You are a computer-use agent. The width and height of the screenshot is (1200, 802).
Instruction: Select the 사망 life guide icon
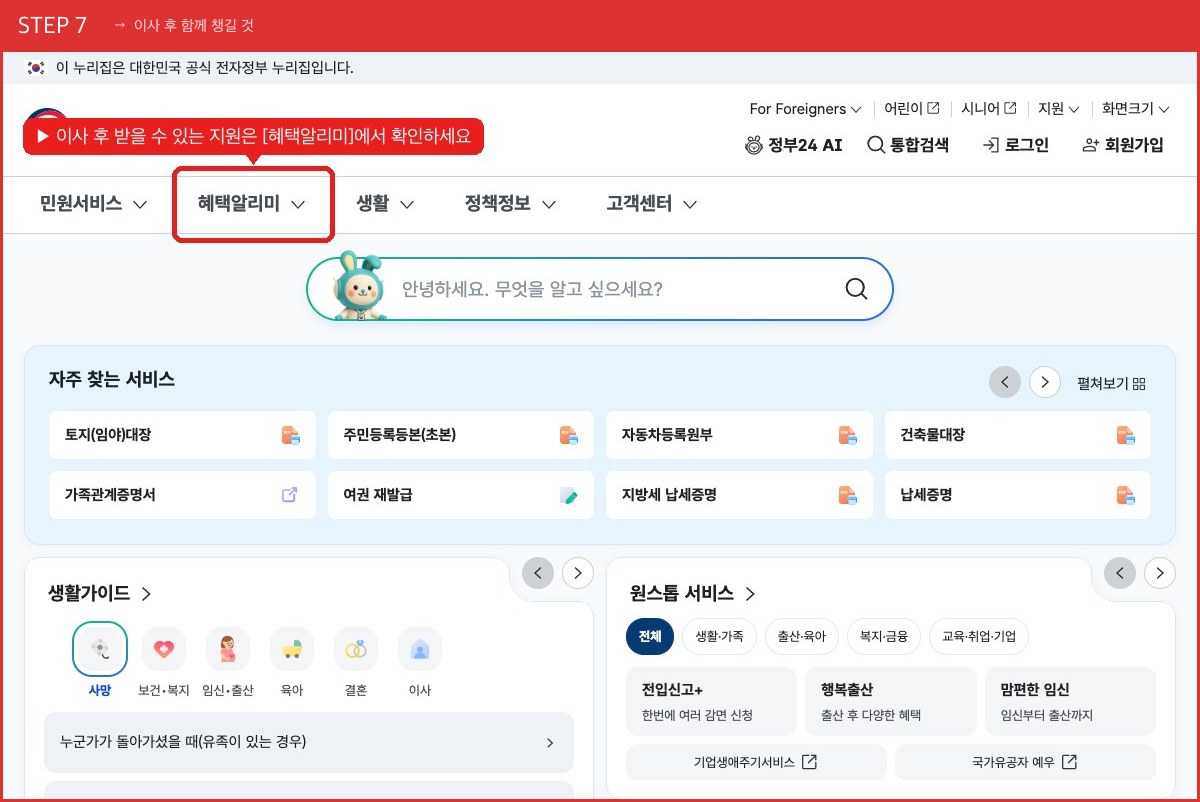[x=100, y=649]
